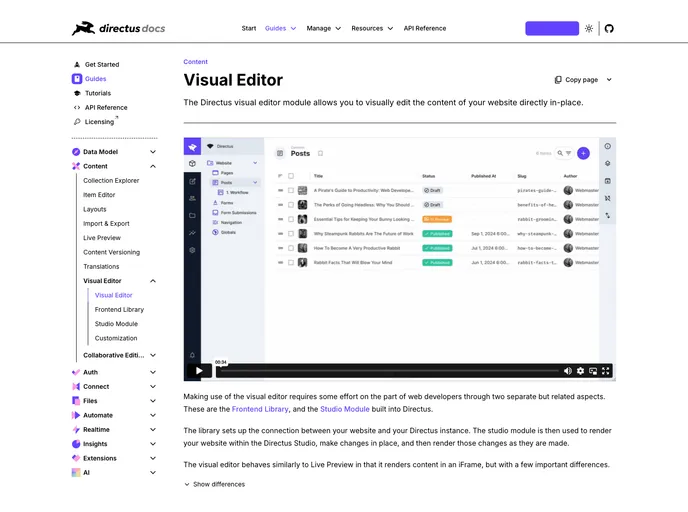Open the Studio Module sidebar entry
This screenshot has height=512, width=688.
pyautogui.click(x=116, y=324)
